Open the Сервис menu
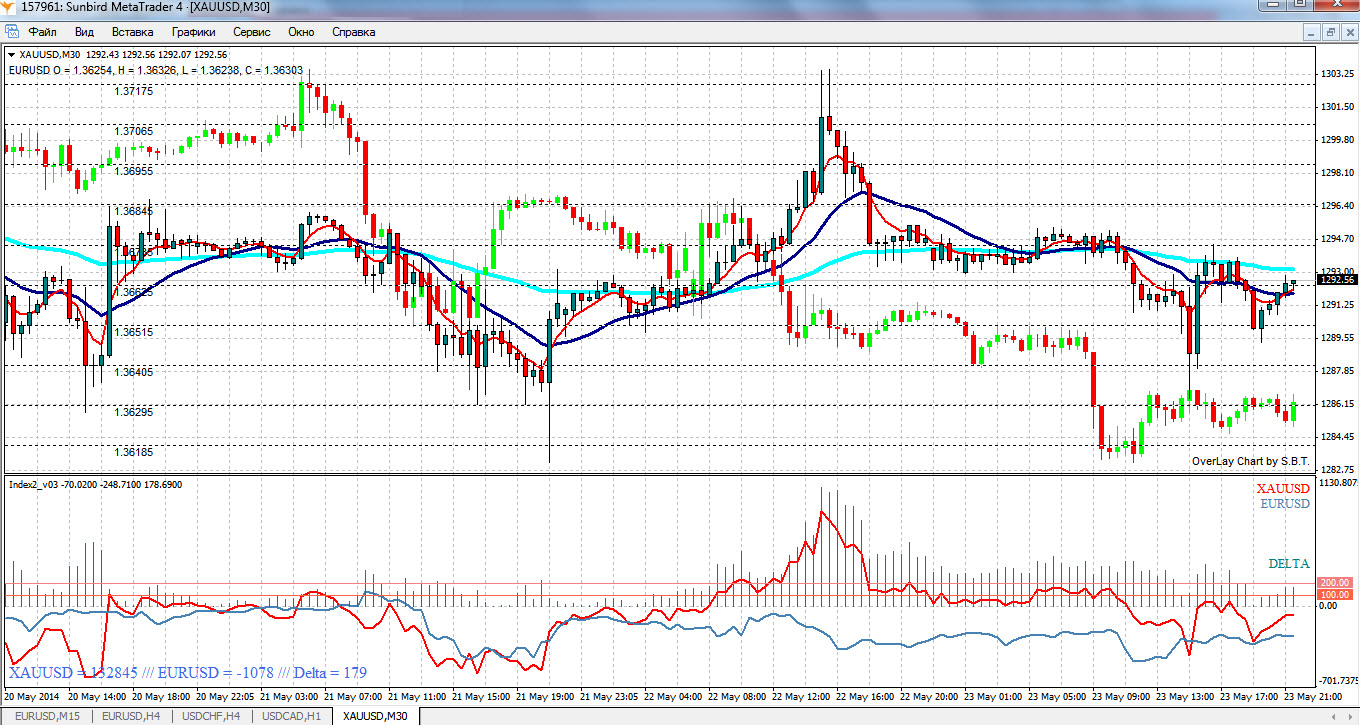The height and width of the screenshot is (725, 1360). [251, 32]
